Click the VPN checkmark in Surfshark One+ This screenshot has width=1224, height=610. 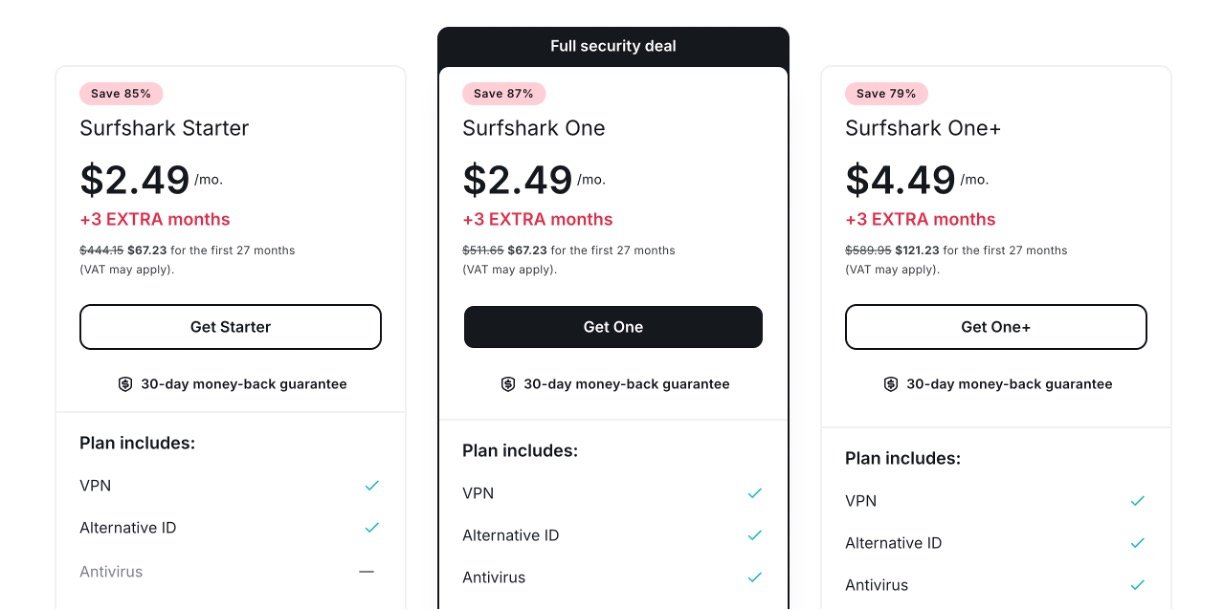1137,501
